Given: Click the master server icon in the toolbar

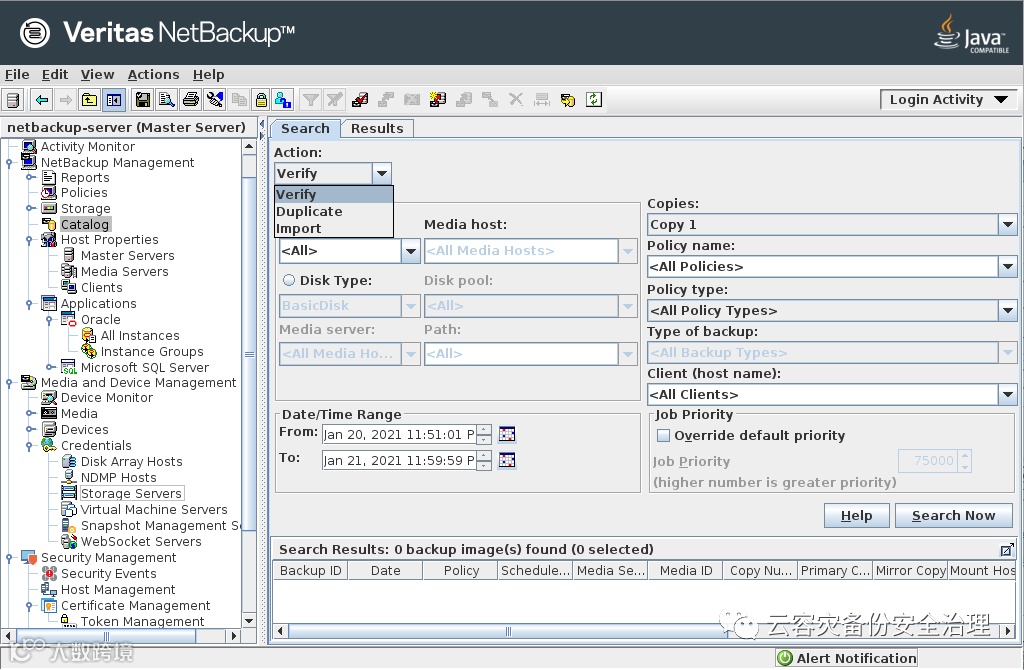Looking at the screenshot, I should pos(13,100).
